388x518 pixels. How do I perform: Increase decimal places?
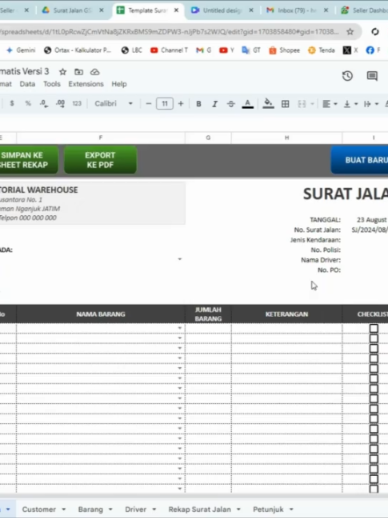[x=60, y=104]
